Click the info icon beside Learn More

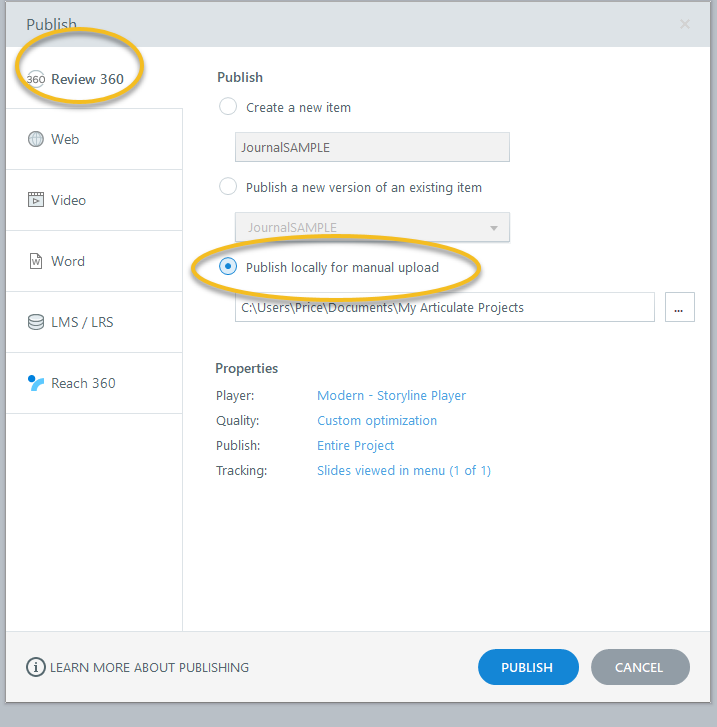(36, 667)
